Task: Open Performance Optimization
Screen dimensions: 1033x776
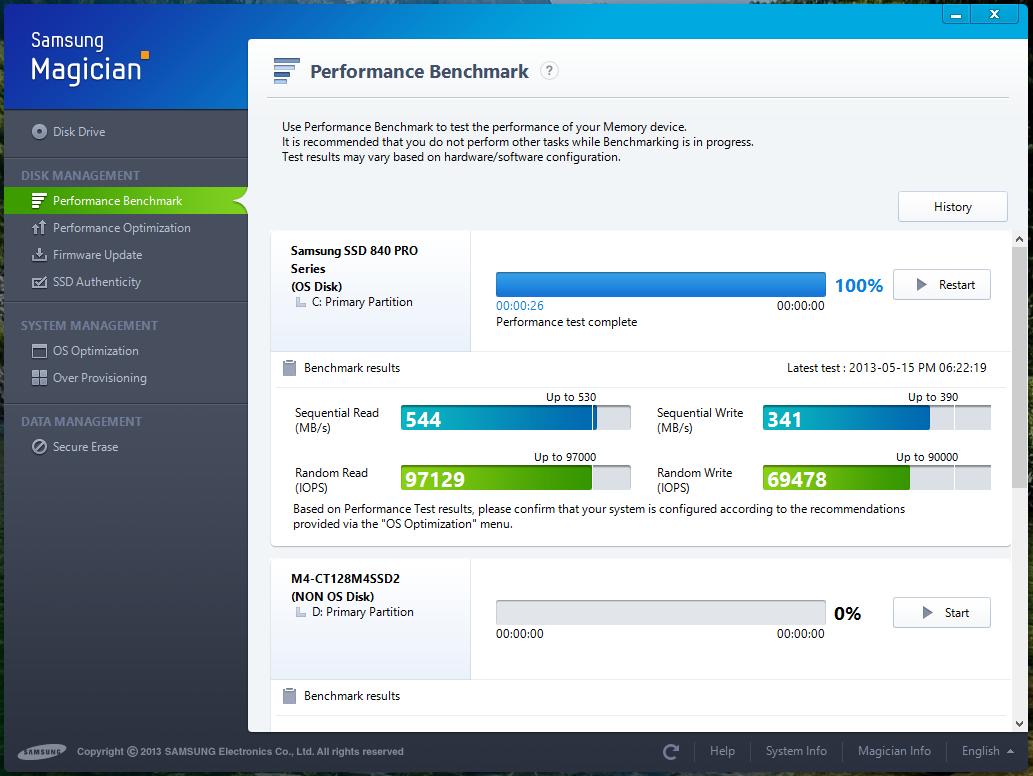Action: click(x=122, y=228)
